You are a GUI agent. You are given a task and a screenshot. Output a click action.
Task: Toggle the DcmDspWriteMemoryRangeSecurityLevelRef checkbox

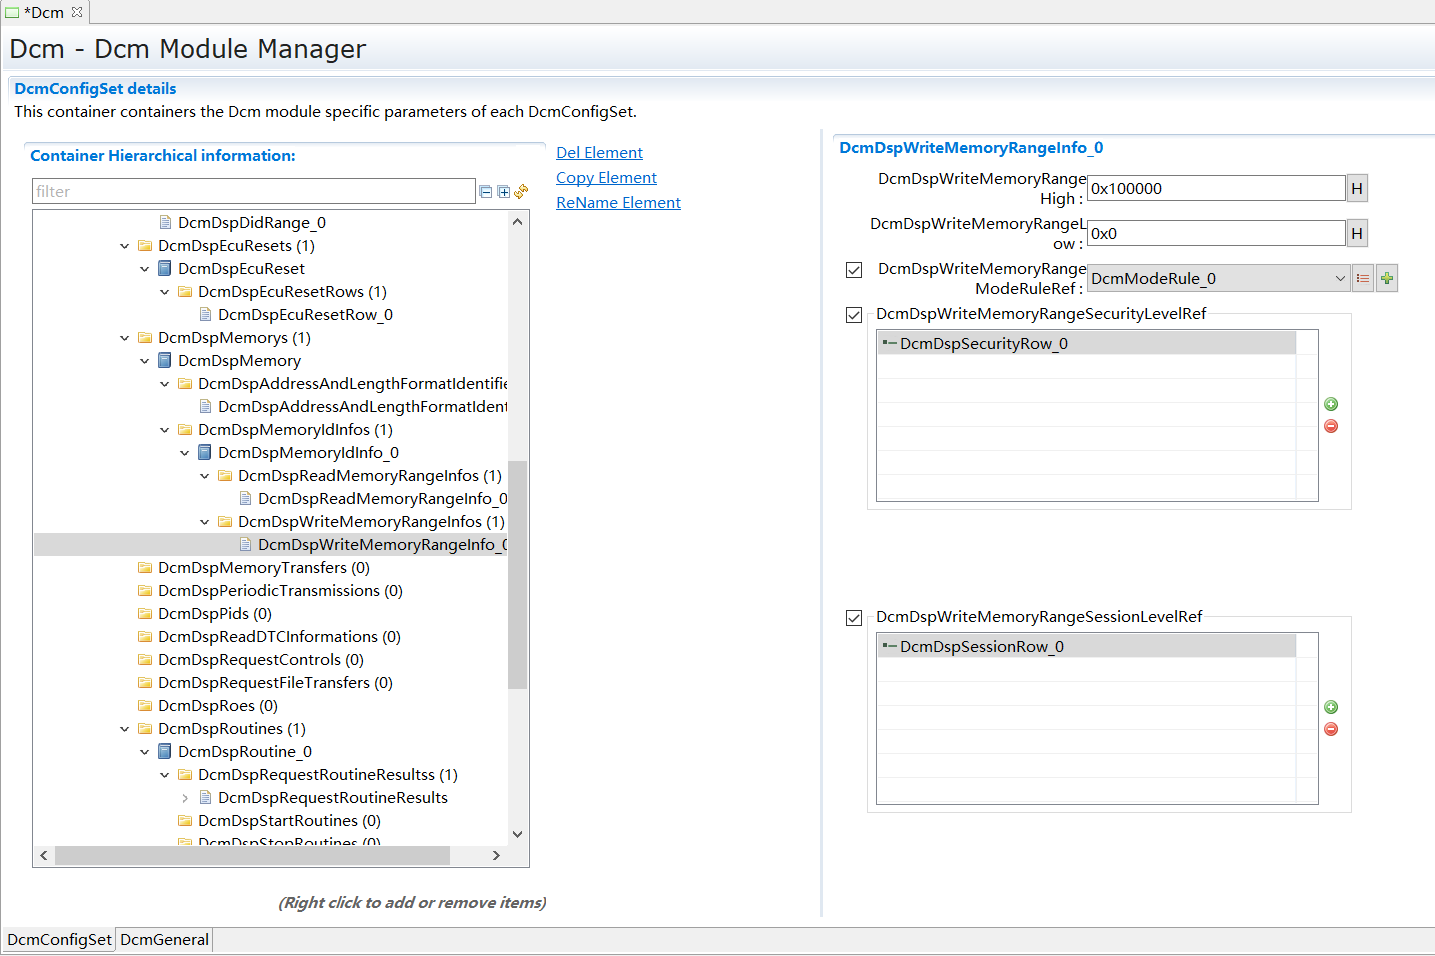pos(854,314)
